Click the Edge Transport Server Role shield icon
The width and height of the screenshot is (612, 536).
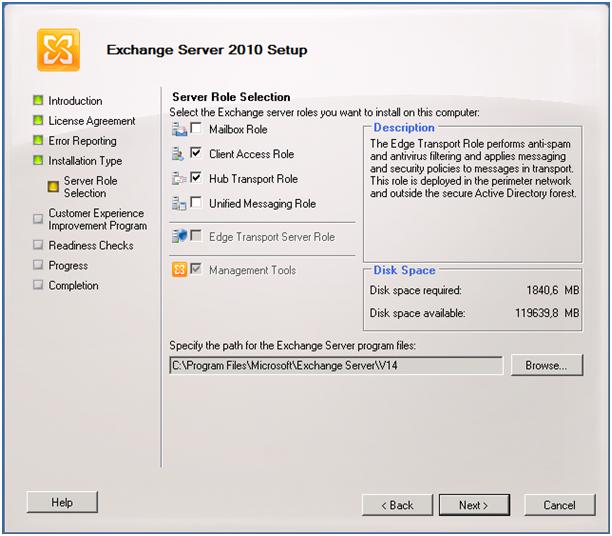click(180, 236)
